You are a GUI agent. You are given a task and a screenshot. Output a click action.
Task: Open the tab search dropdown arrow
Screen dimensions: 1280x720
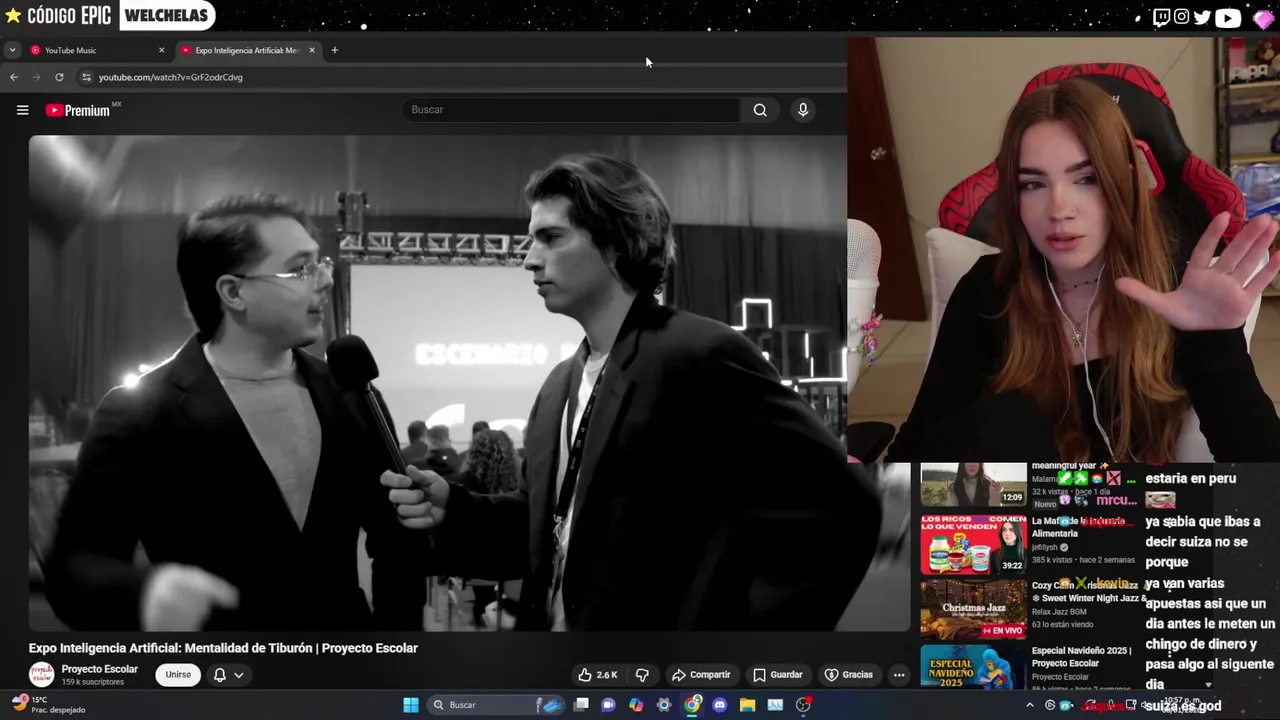[12, 50]
